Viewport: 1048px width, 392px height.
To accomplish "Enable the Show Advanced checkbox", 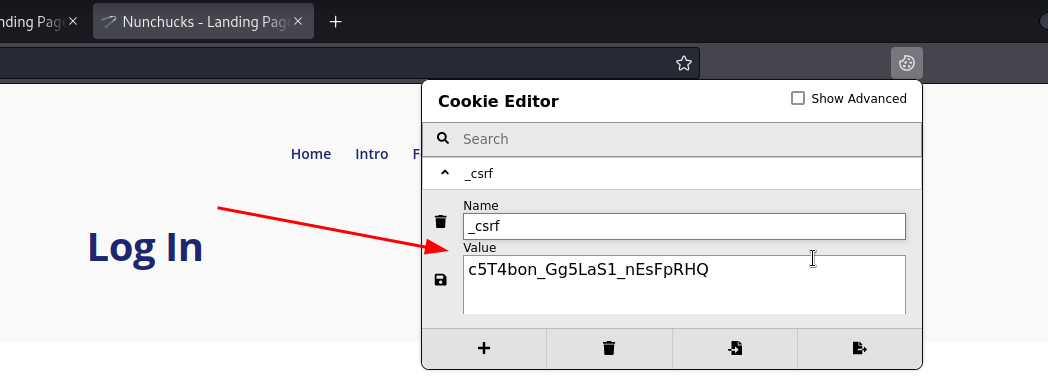I will [x=797, y=98].
